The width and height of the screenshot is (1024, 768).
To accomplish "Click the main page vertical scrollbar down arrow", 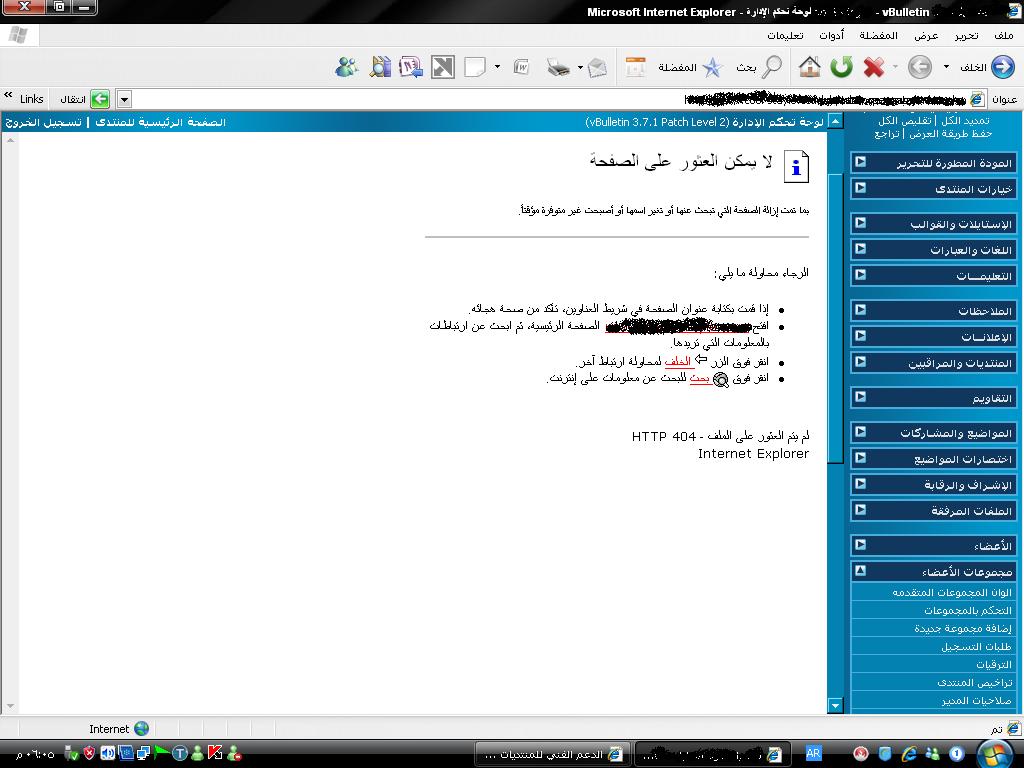I will 836,705.
